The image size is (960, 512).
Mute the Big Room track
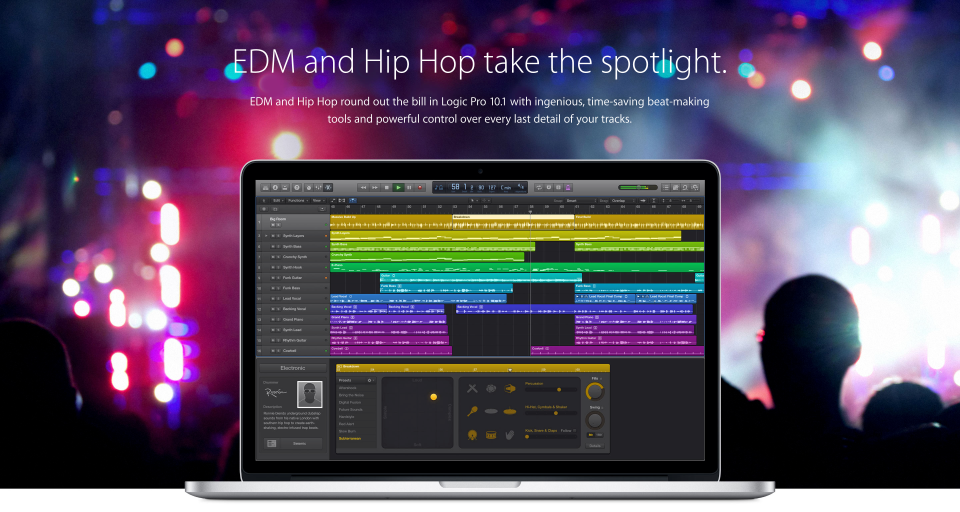coord(273,224)
